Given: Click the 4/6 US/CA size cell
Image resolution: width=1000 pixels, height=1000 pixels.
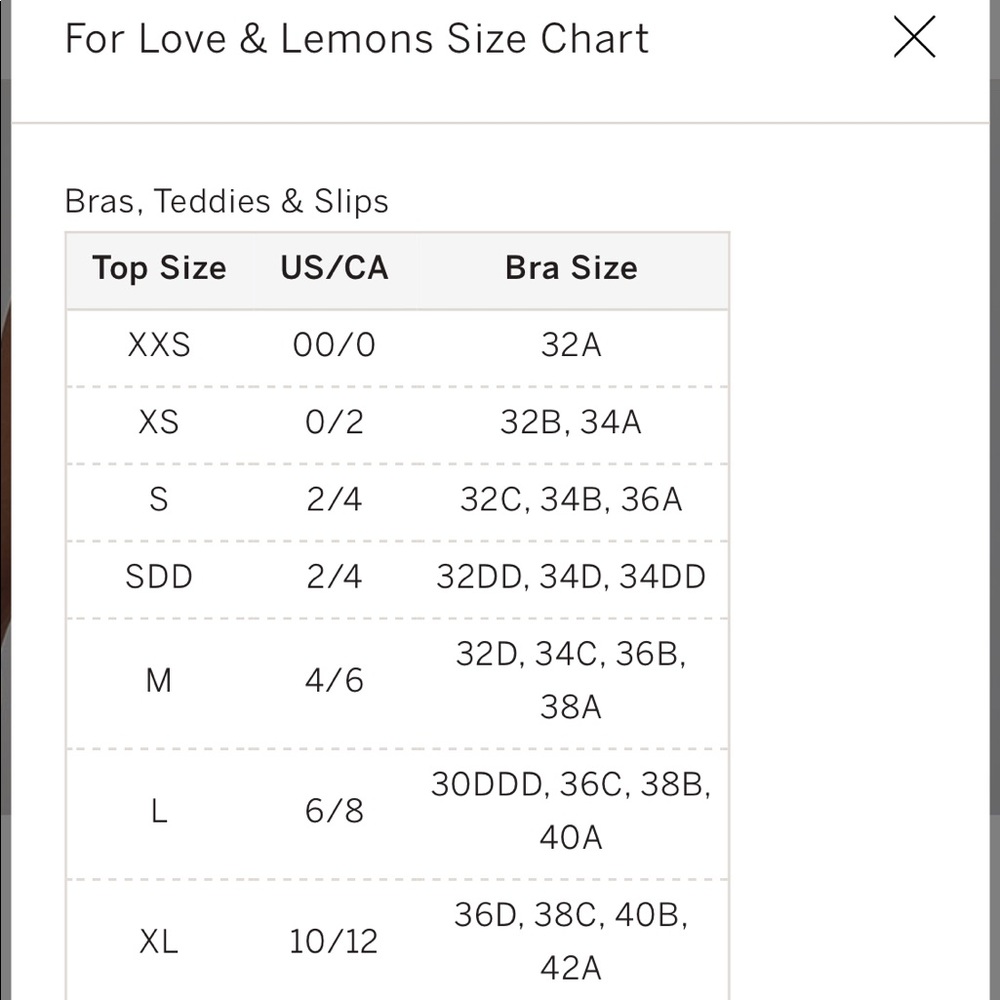Looking at the screenshot, I should click(x=334, y=680).
